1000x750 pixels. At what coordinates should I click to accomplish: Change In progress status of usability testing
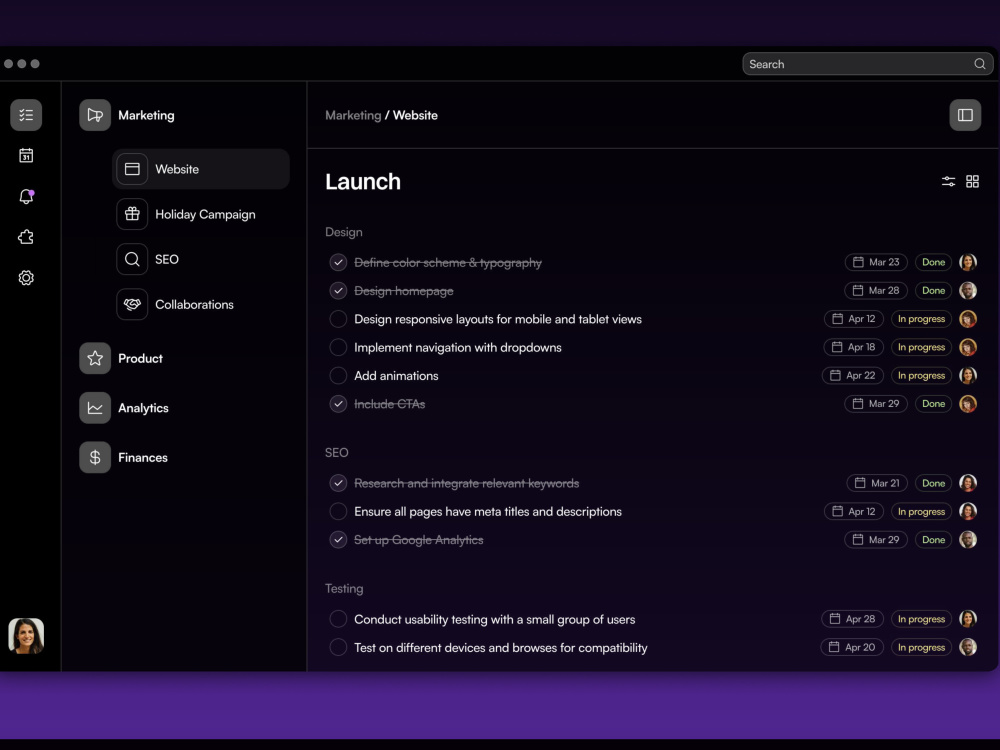coord(922,619)
